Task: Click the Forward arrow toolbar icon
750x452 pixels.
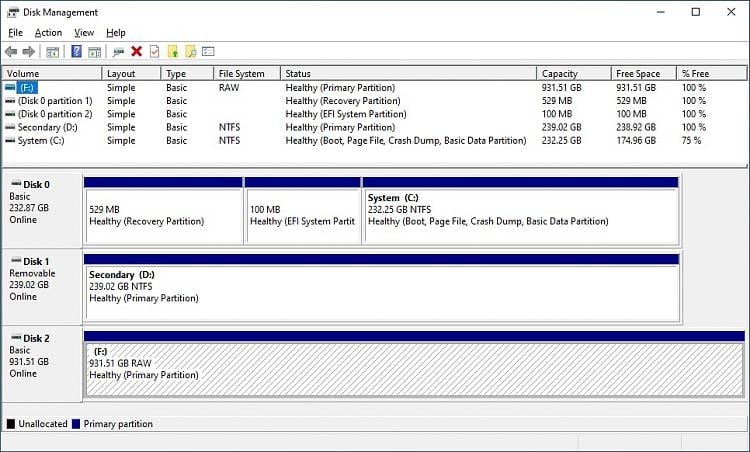Action: [29, 51]
